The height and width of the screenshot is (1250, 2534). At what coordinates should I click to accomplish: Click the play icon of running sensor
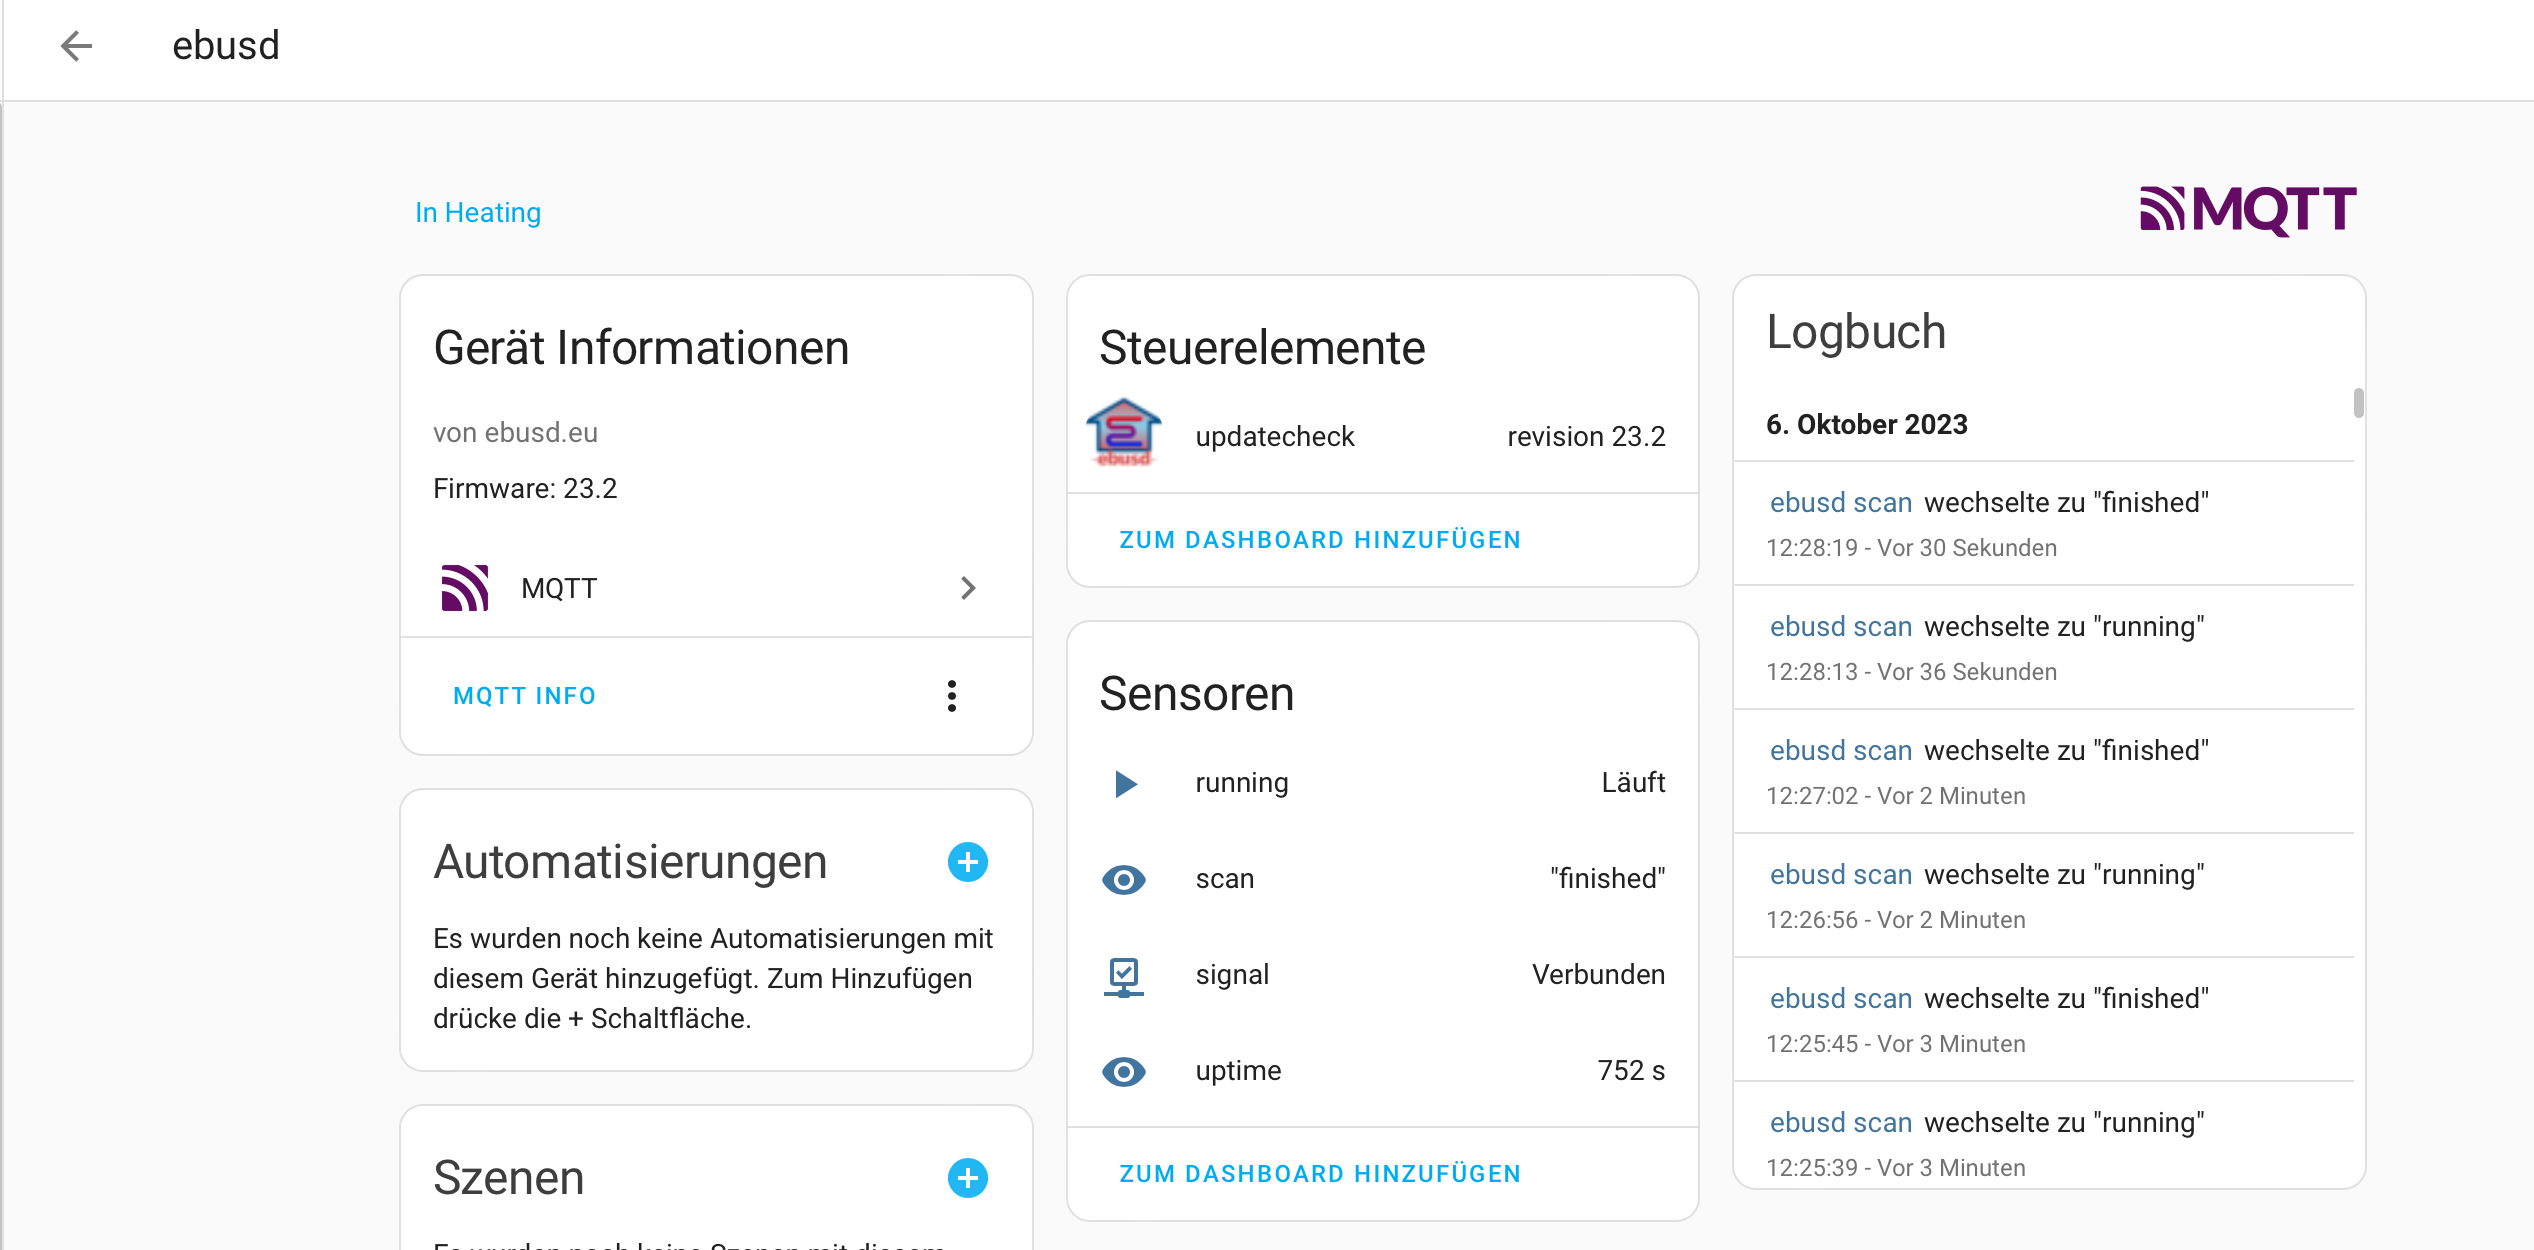[x=1125, y=783]
